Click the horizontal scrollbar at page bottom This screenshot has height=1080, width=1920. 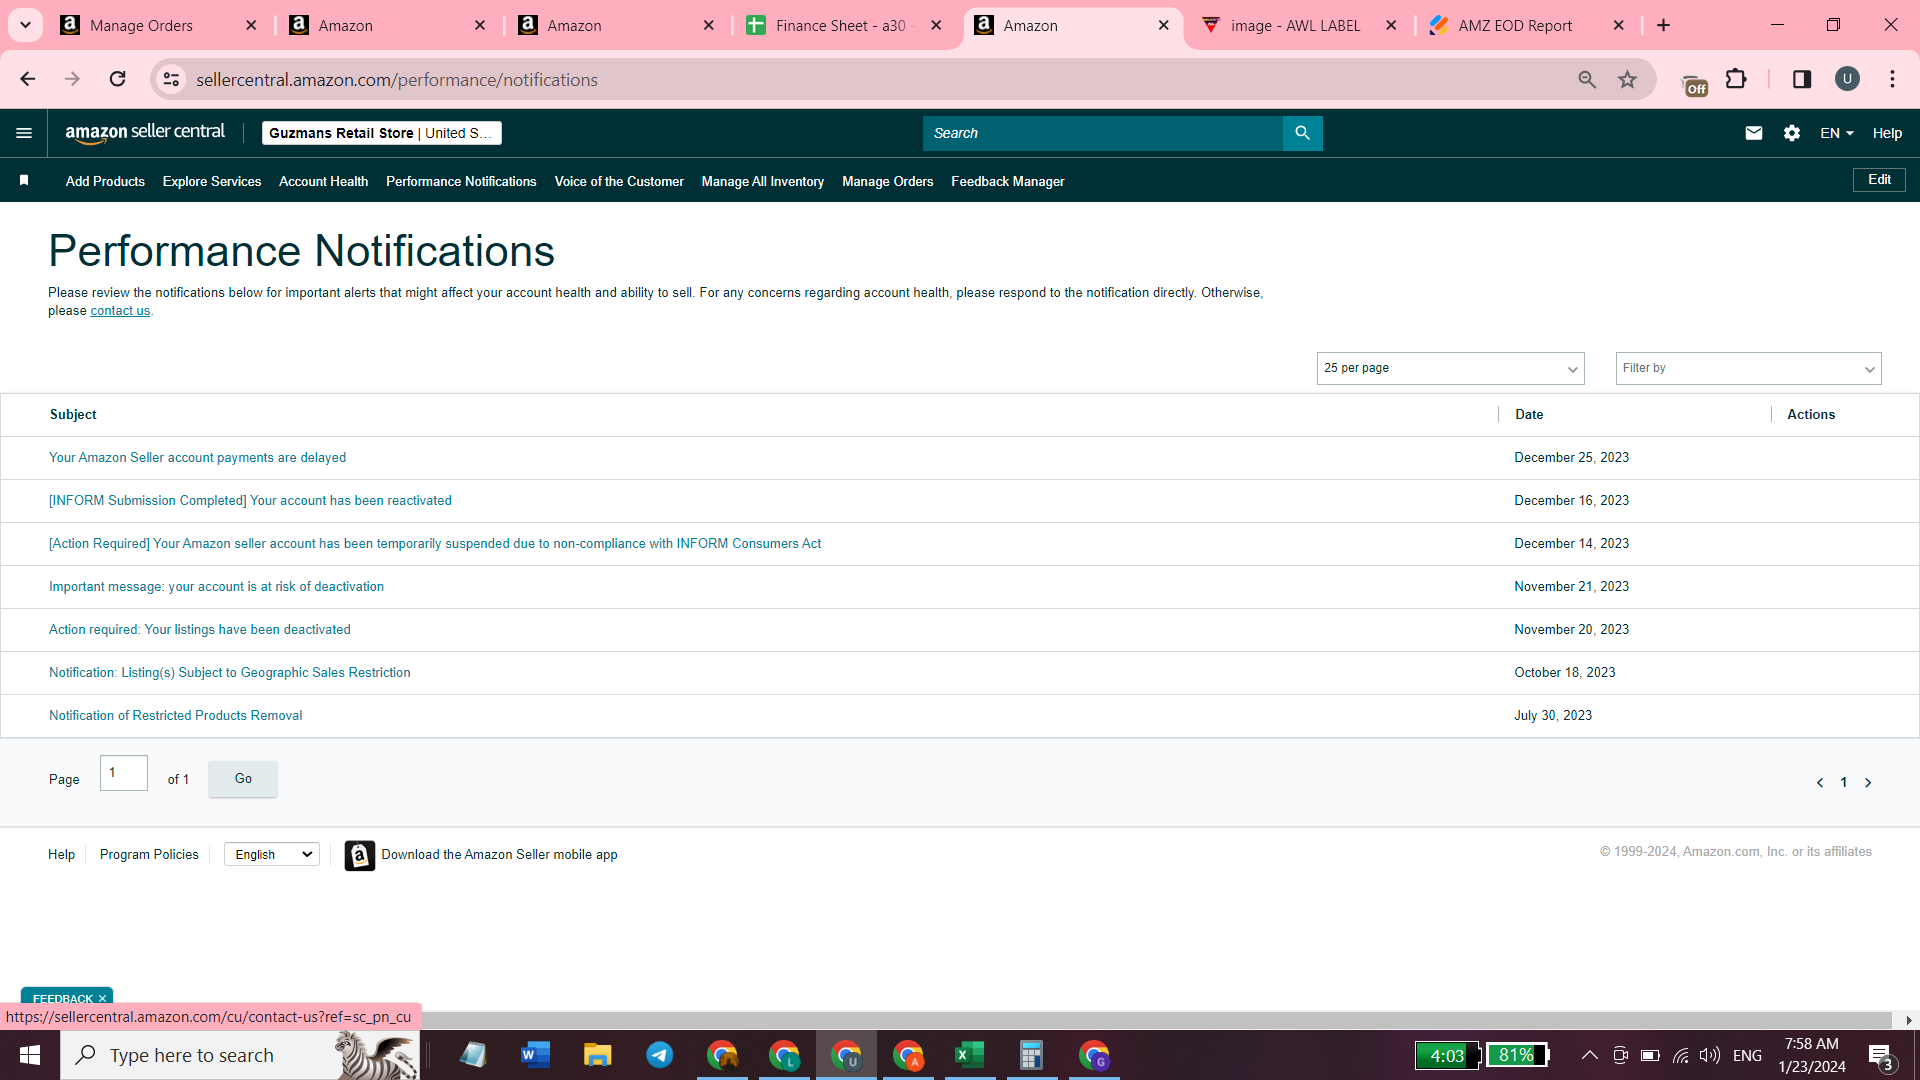pyautogui.click(x=946, y=1020)
